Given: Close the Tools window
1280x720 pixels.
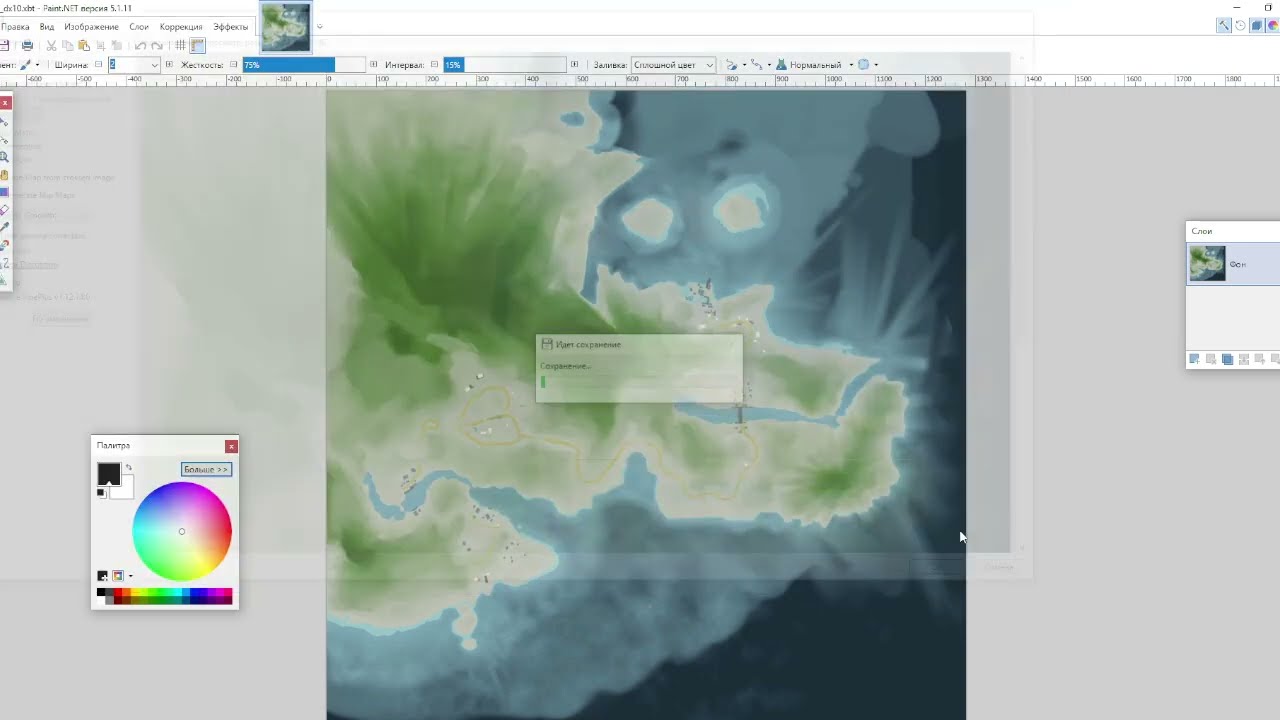Looking at the screenshot, I should point(5,103).
